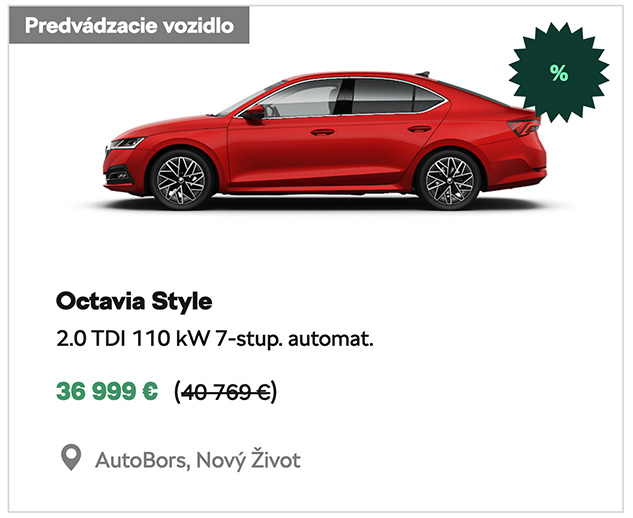The height and width of the screenshot is (518, 633).
Task: Click the car's front side window
Action: click(x=300, y=98)
